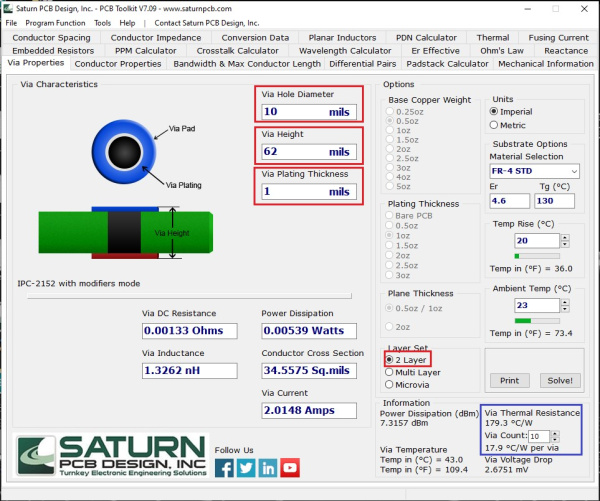Open the LinkedIn icon under Follow Us
The height and width of the screenshot is (501, 600).
268,468
